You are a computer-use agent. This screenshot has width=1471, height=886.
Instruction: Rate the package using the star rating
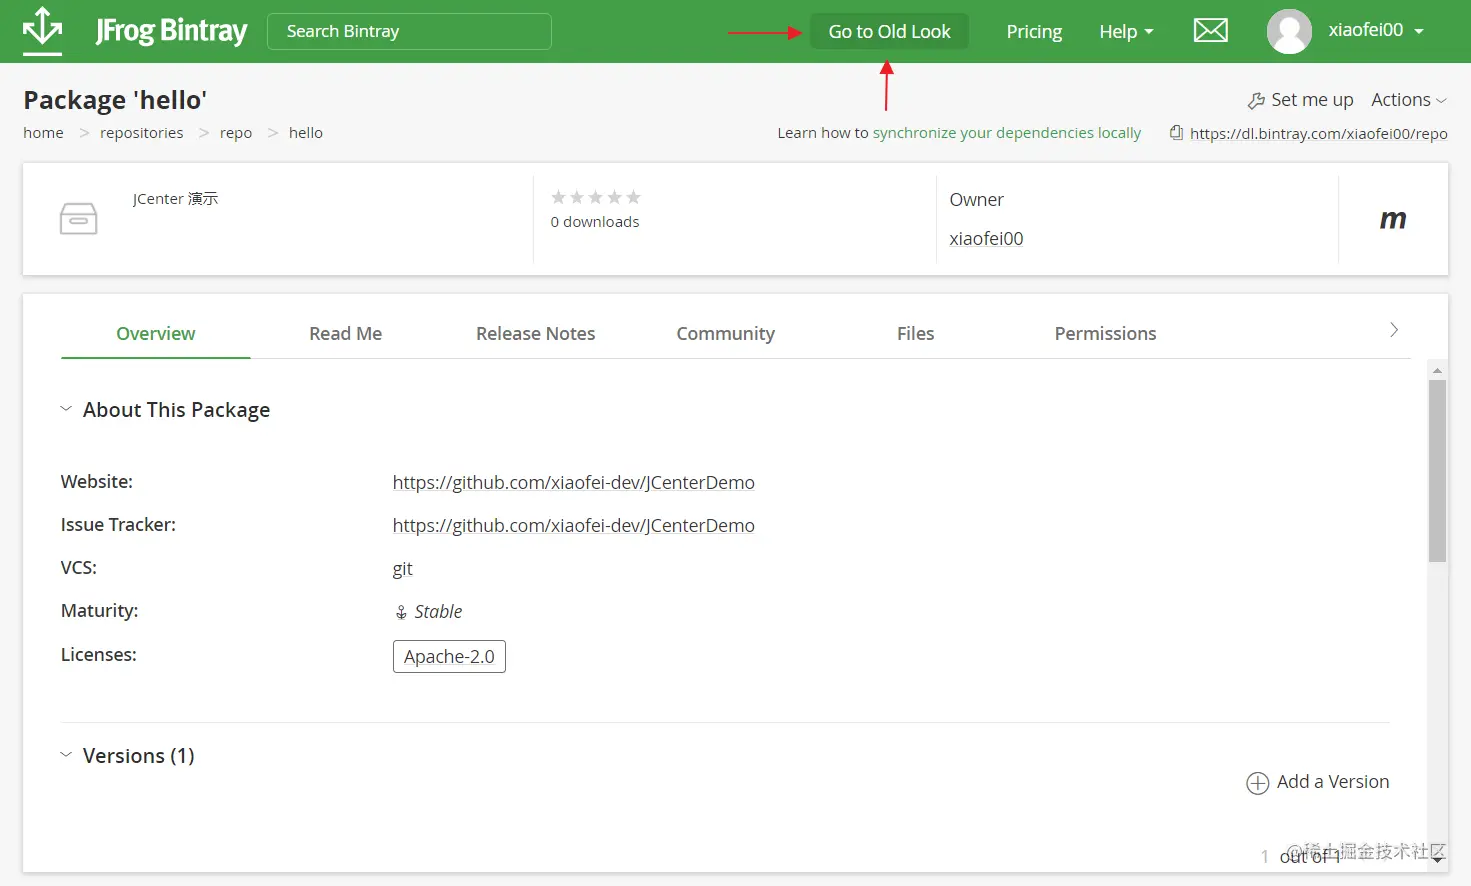pyautogui.click(x=595, y=197)
